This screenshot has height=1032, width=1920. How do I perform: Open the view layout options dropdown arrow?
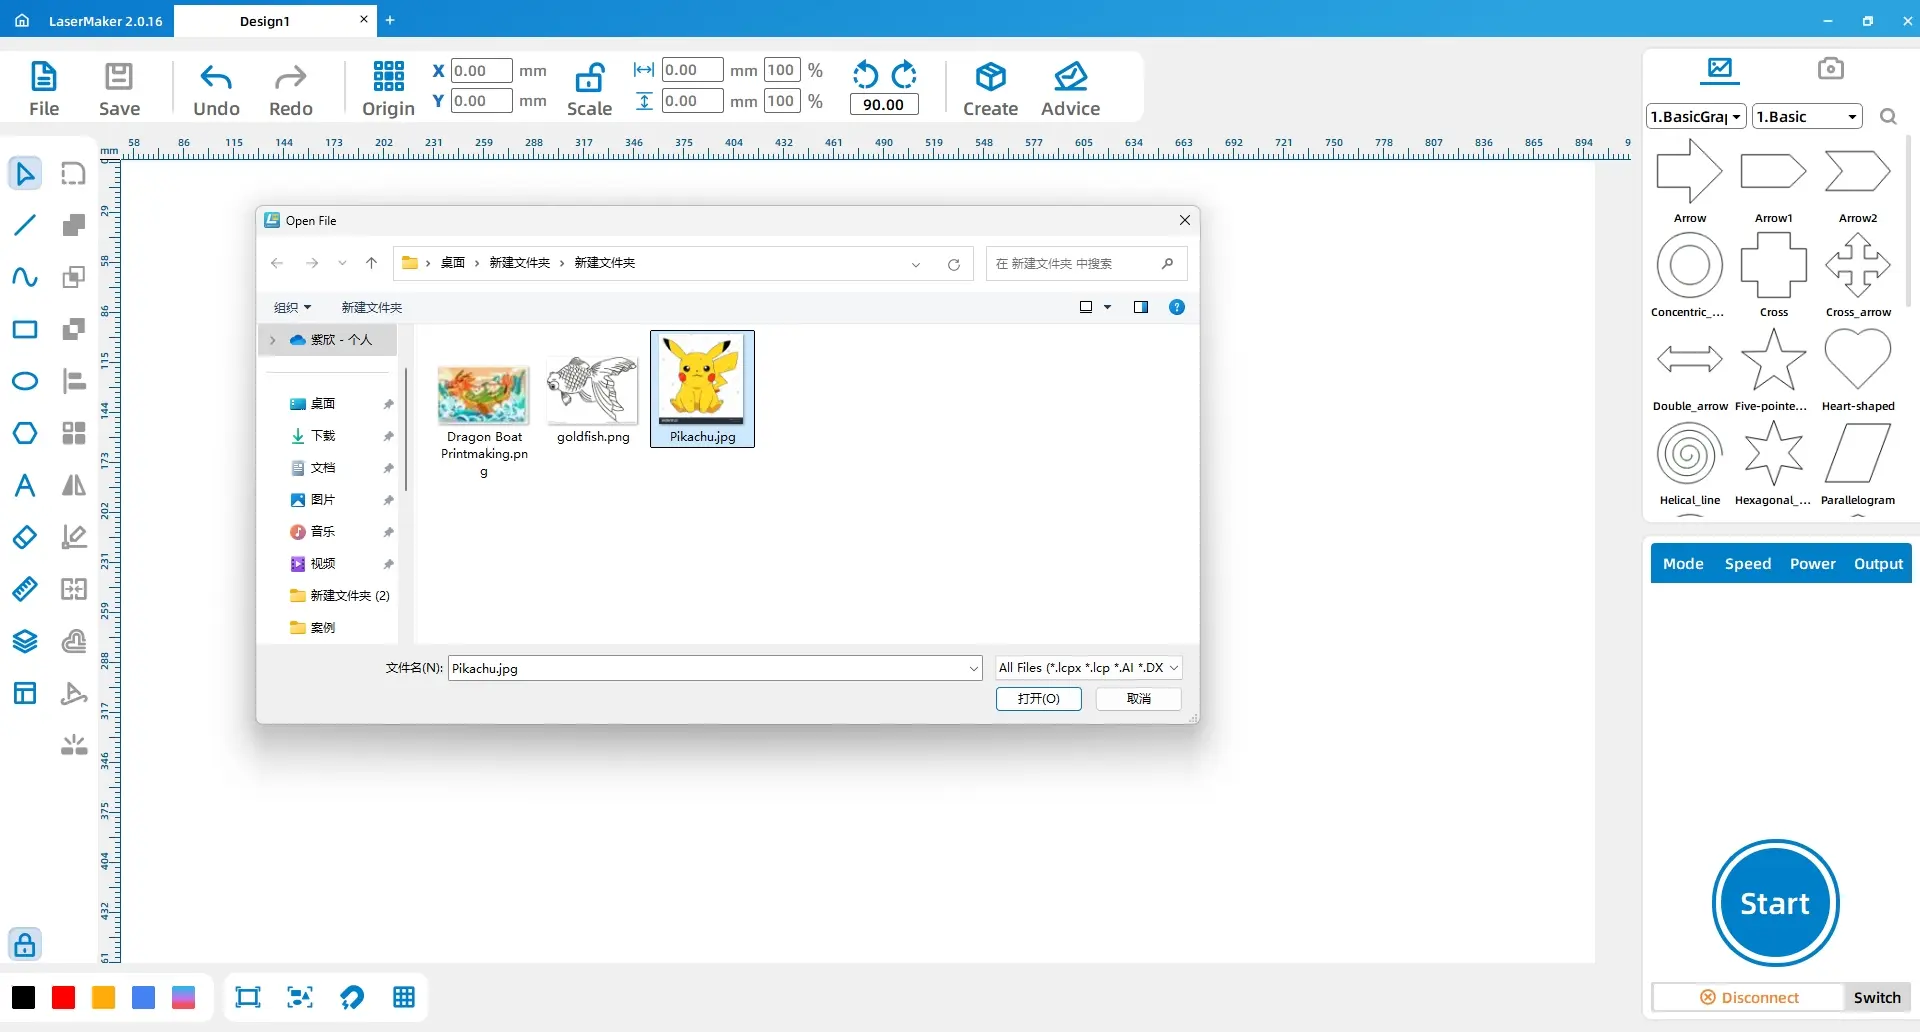[1107, 307]
